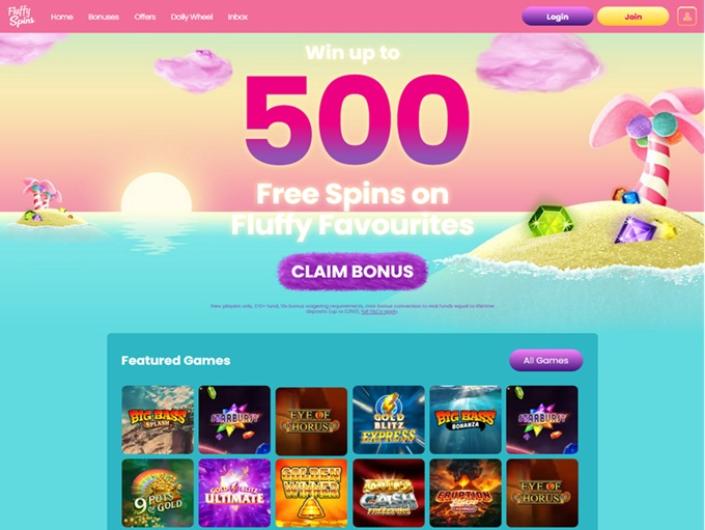Select the Big Bass Bonanza thumbnail

coord(465,419)
